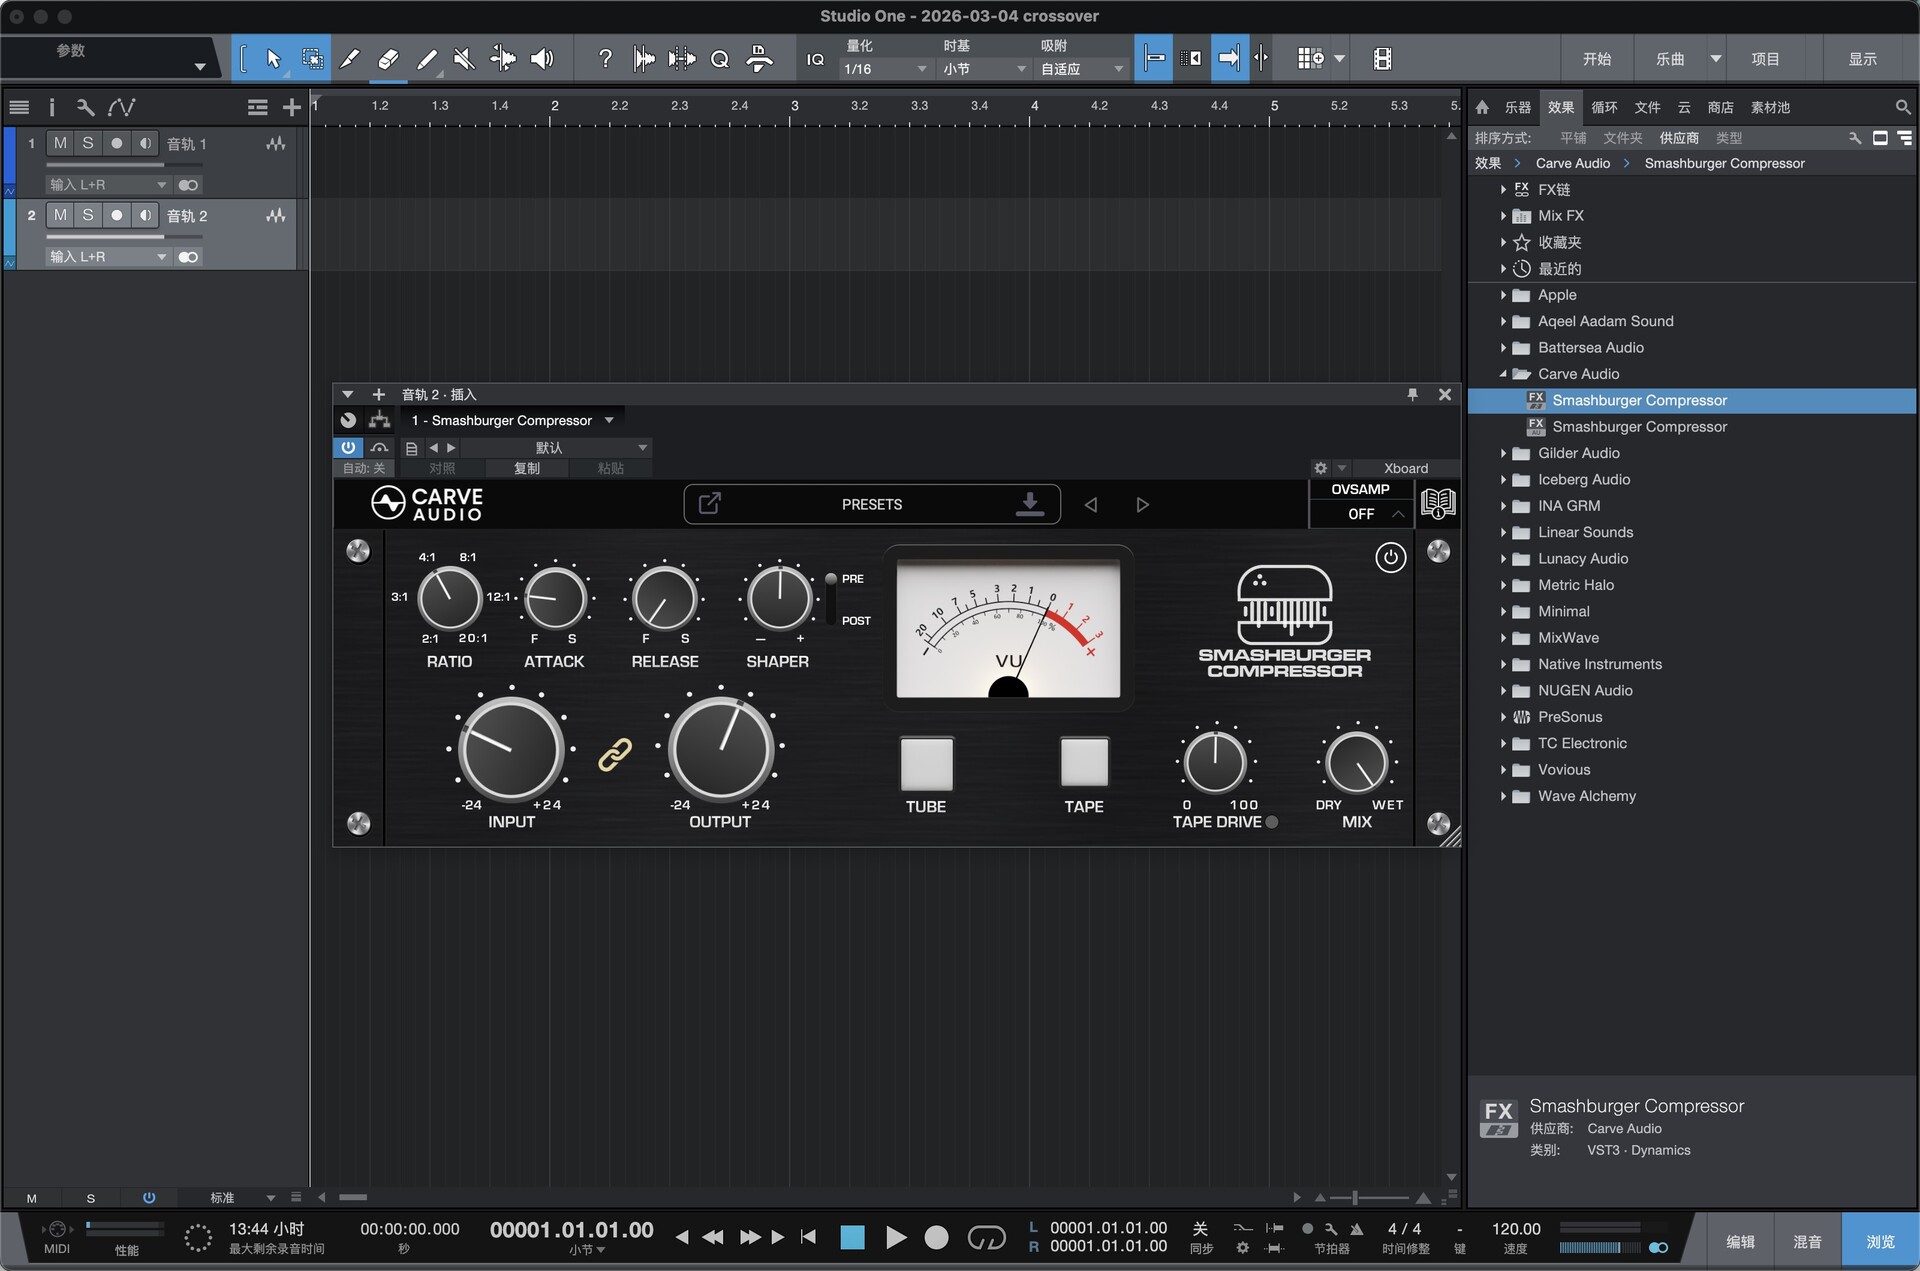Click the link chain between Input and Output

click(615, 754)
